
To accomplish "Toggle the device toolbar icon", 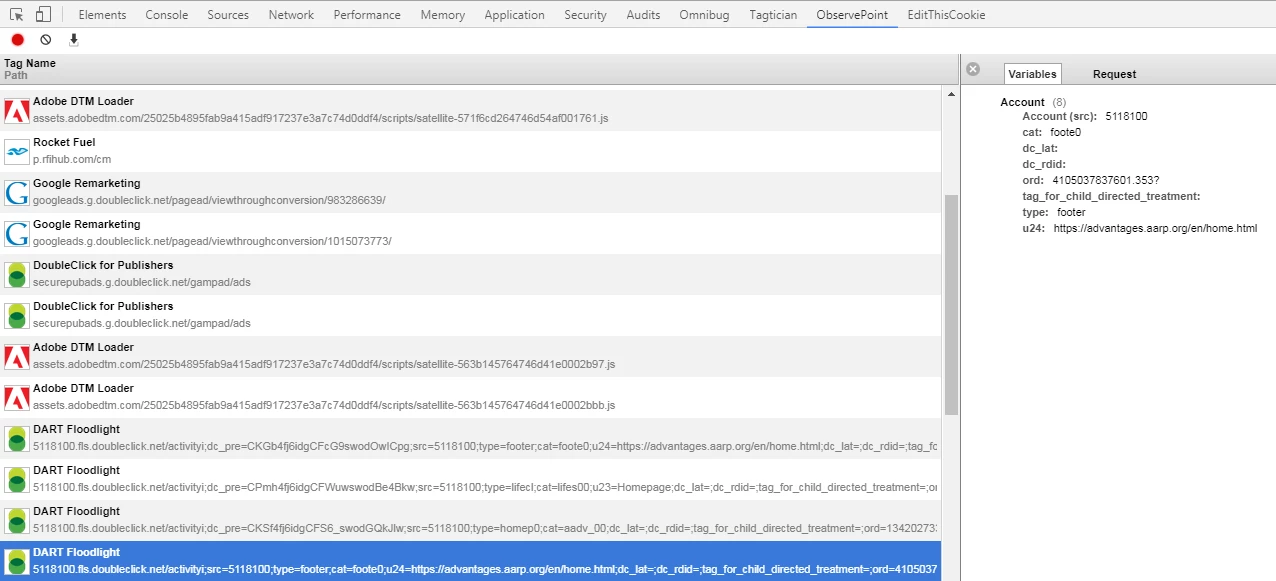I will tap(43, 14).
